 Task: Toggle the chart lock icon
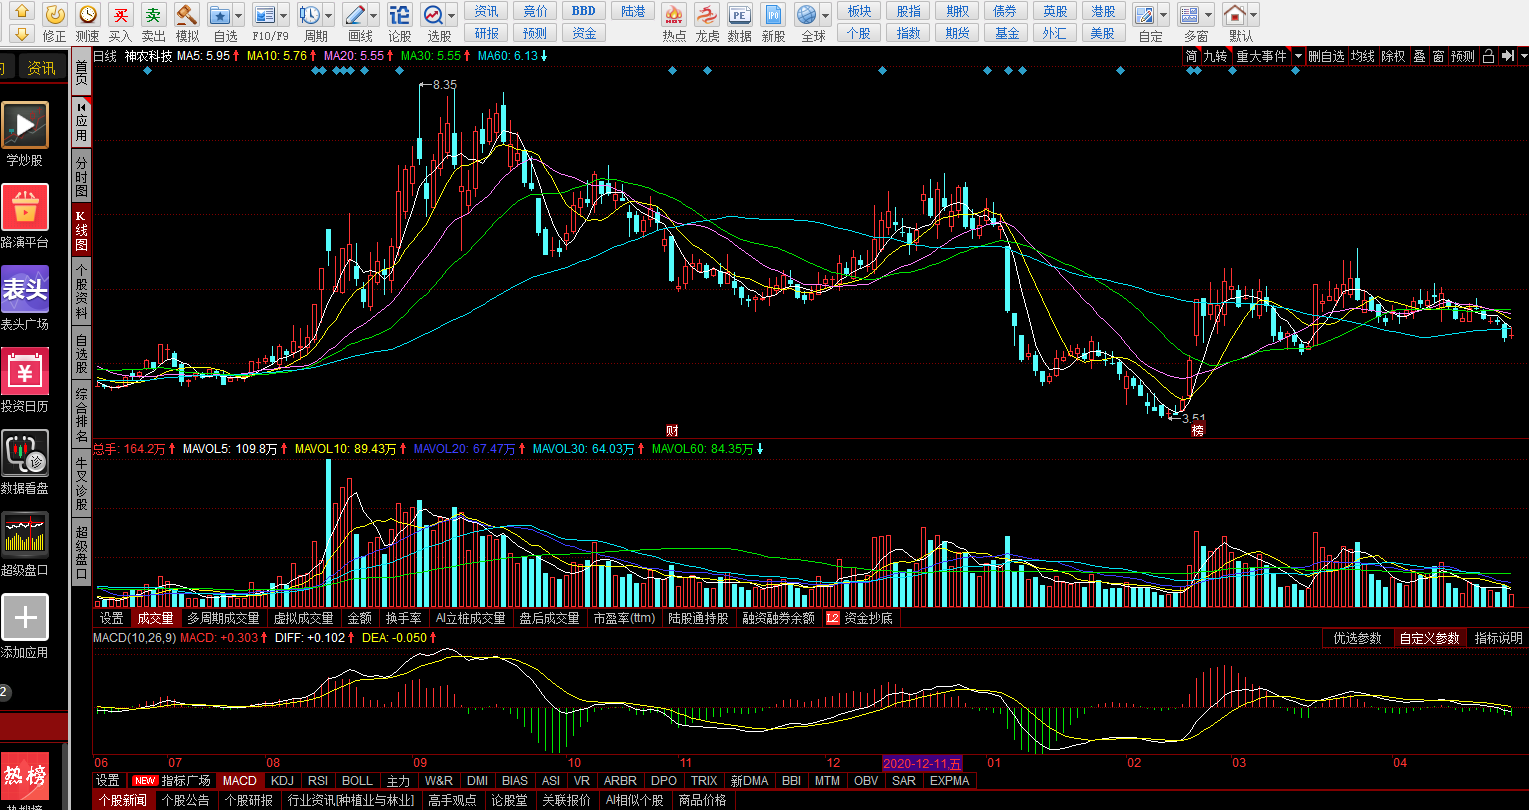[x=1488, y=57]
